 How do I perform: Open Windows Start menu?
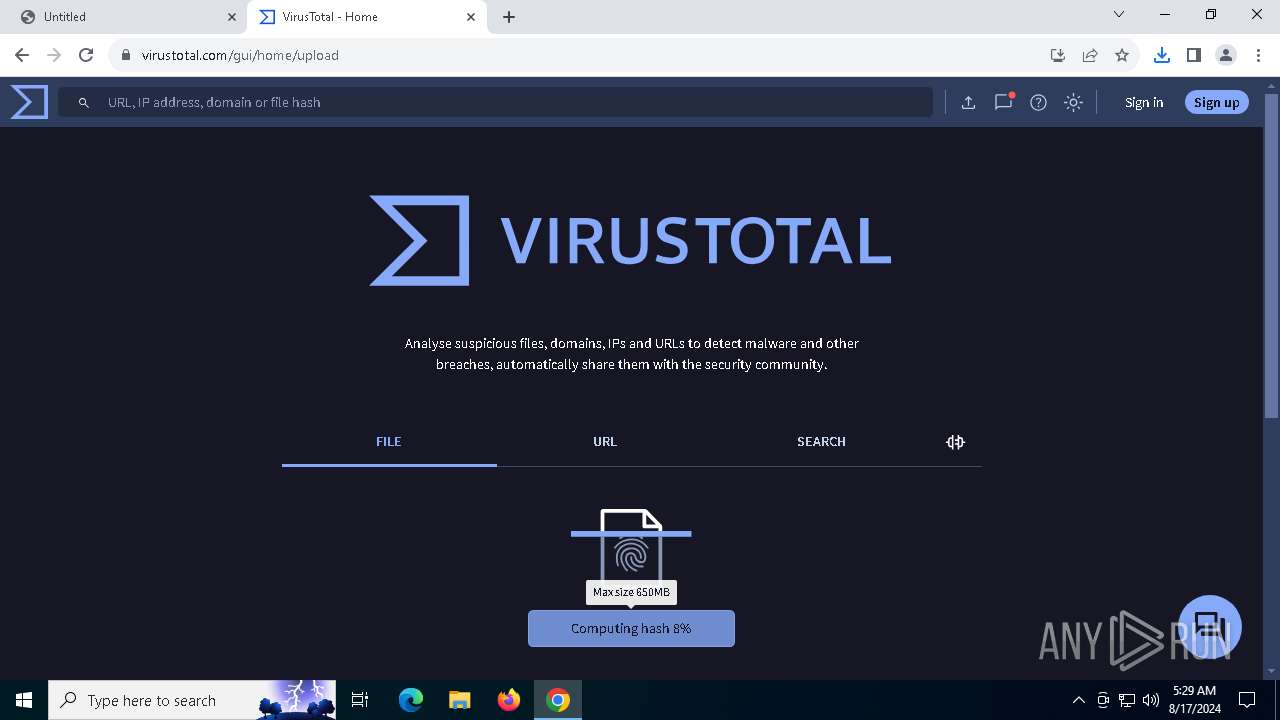tap(24, 700)
